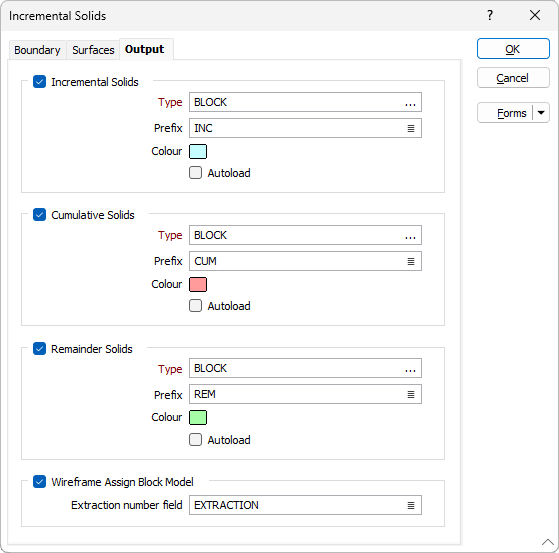Collapse the dialog using bottom-right chevron

tap(548, 542)
